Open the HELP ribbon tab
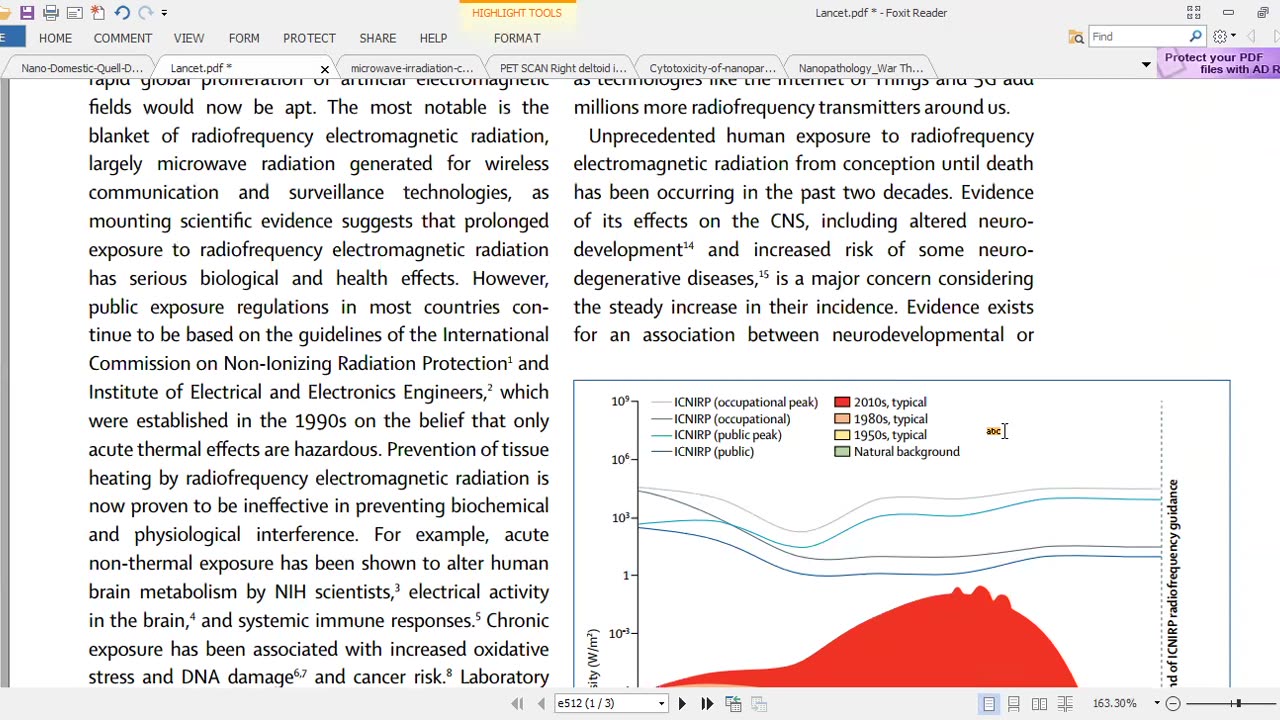 click(x=433, y=38)
